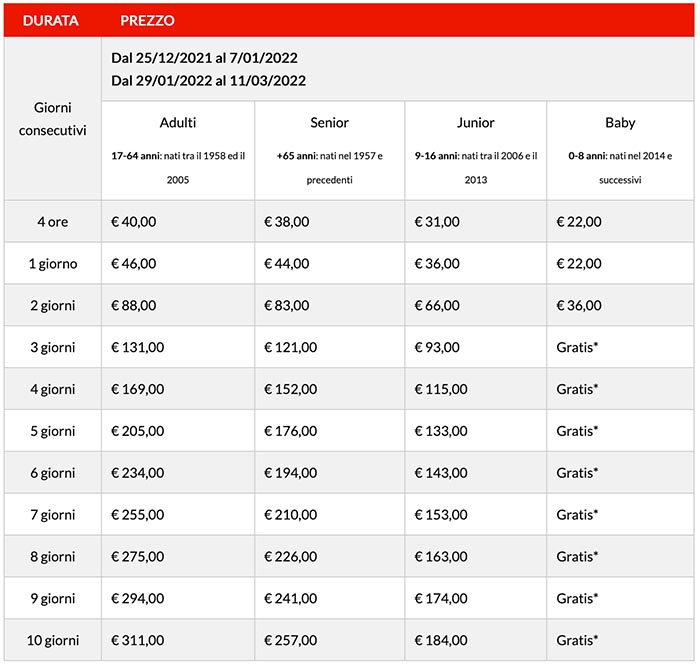The image size is (700, 667).
Task: Select the Senior category heading
Action: (x=329, y=123)
